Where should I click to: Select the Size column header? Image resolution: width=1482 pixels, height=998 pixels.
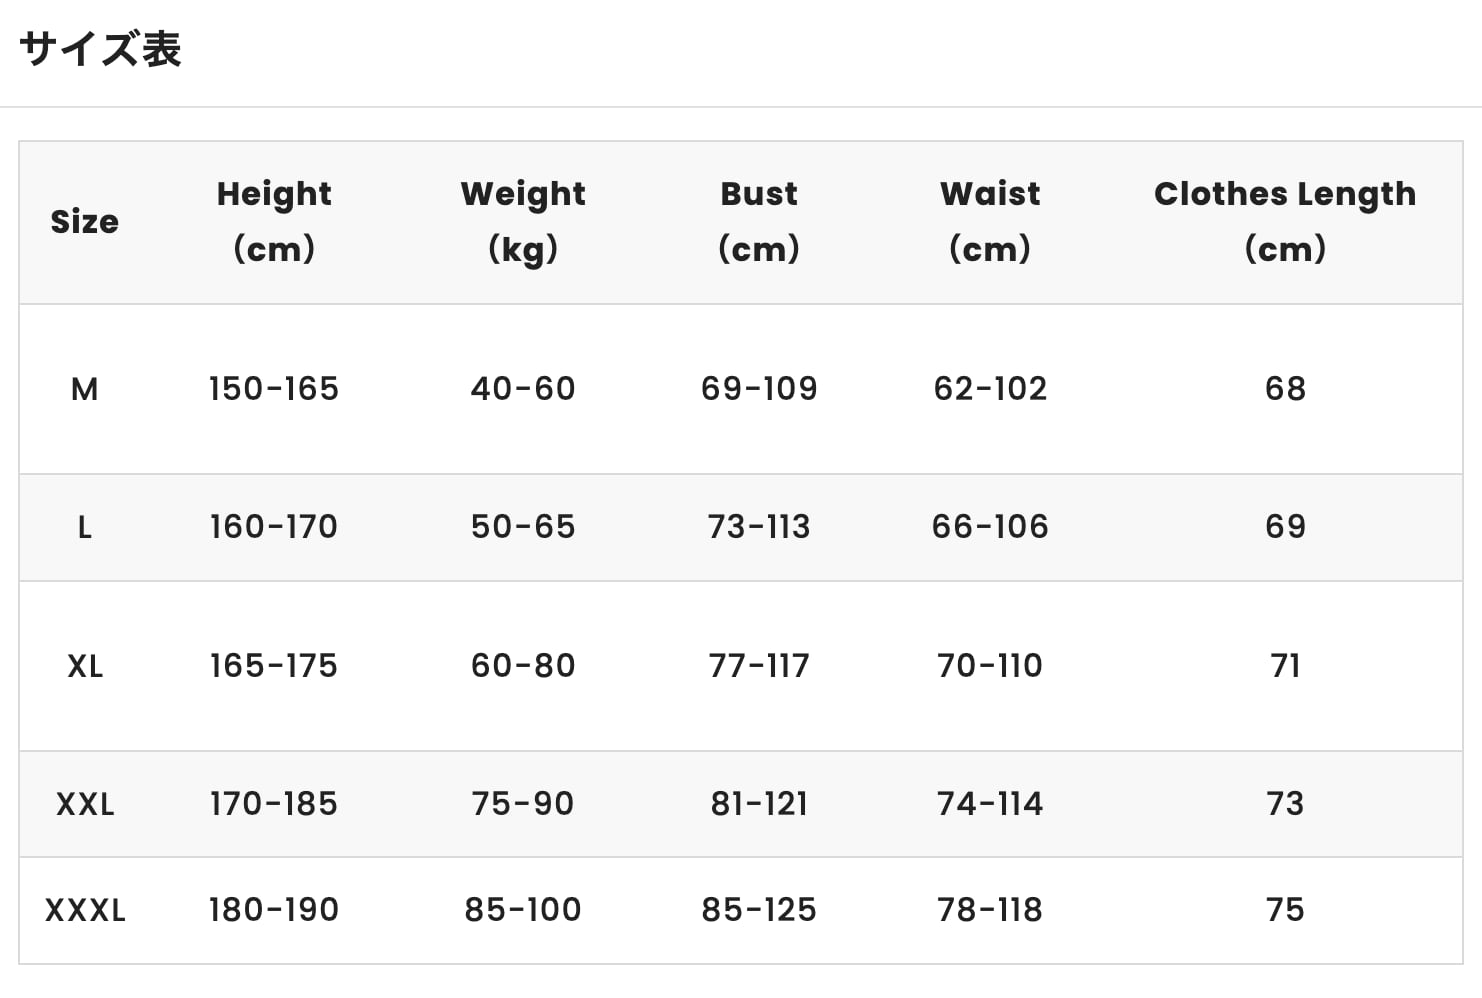(x=84, y=221)
